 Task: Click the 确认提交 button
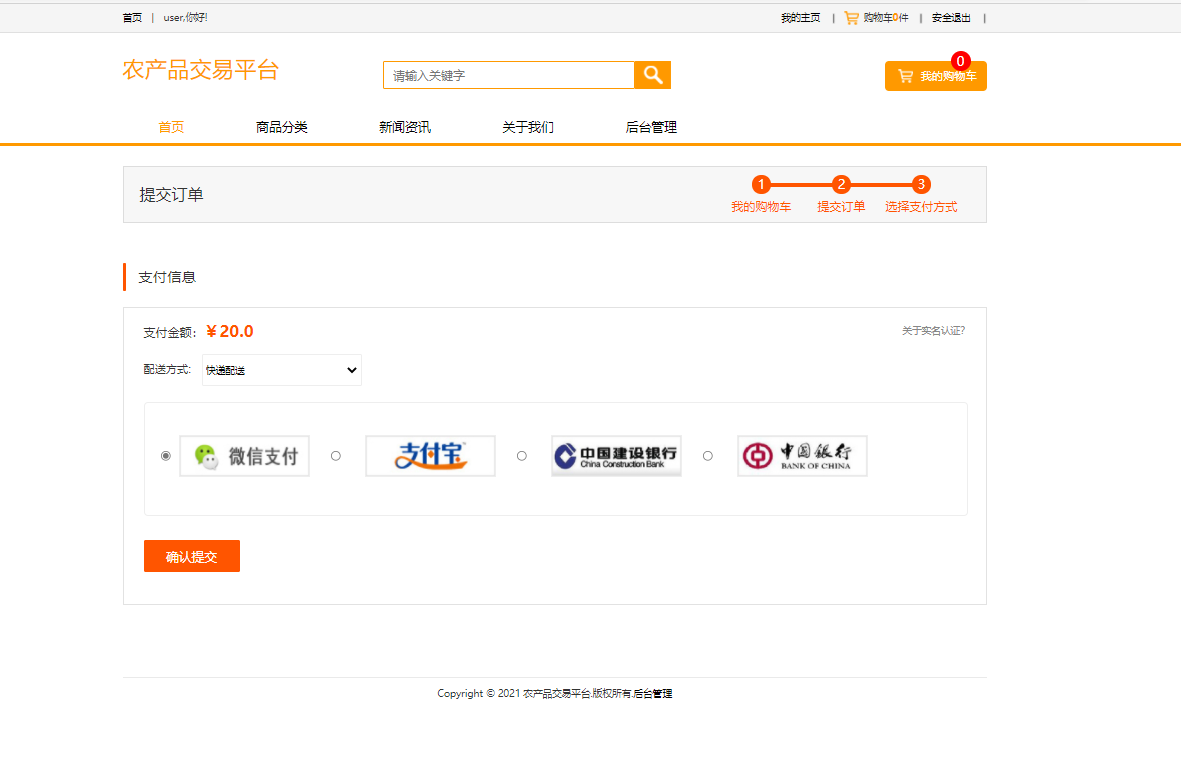[192, 556]
